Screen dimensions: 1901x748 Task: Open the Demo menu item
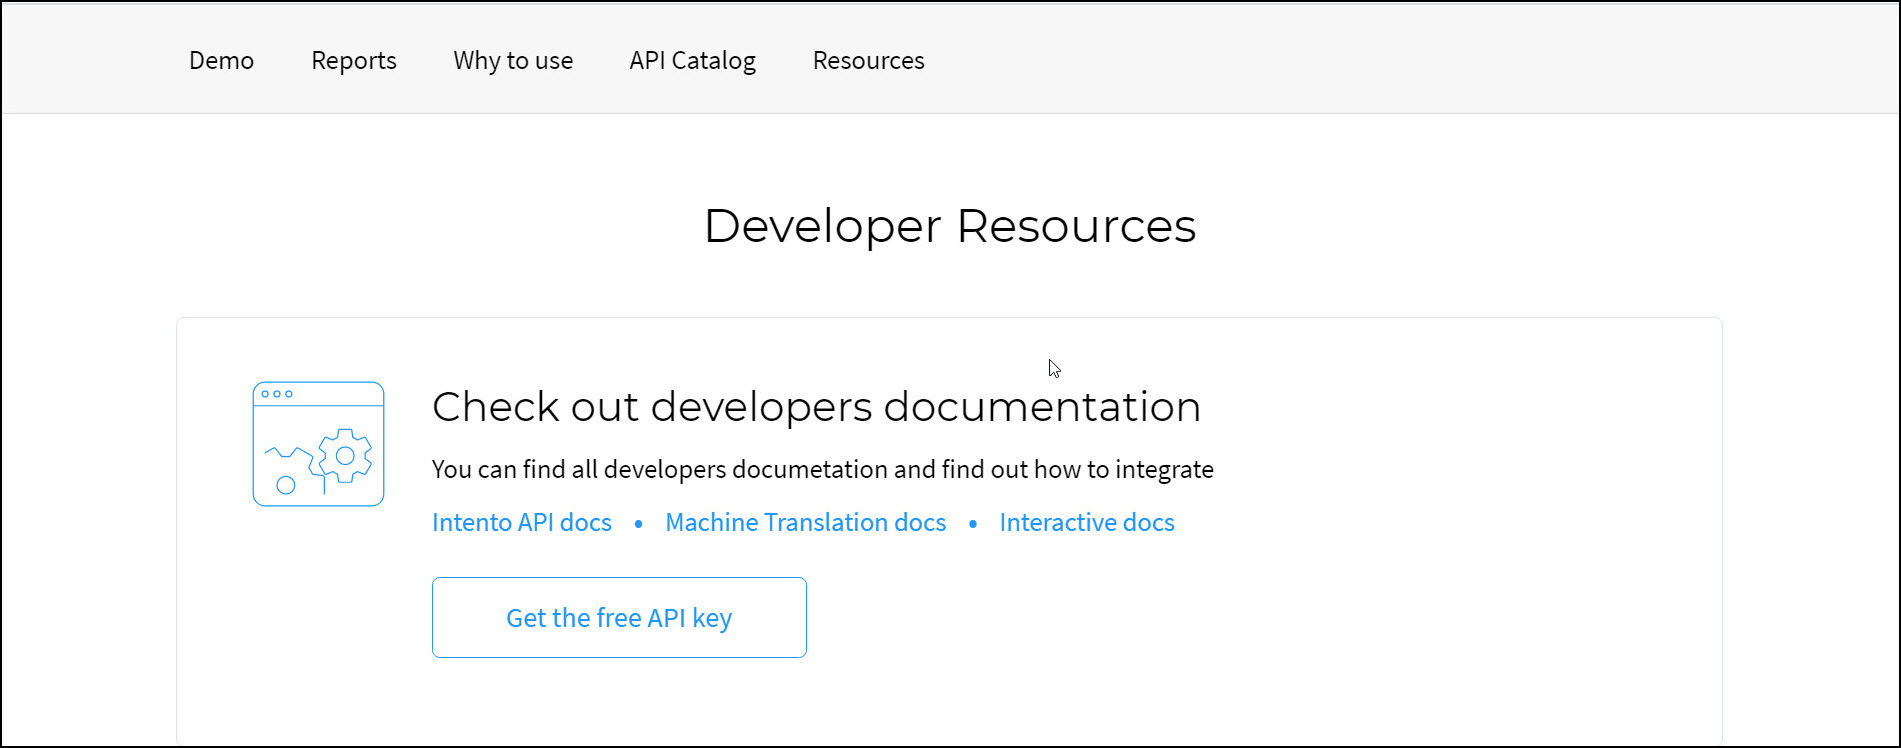coord(221,61)
